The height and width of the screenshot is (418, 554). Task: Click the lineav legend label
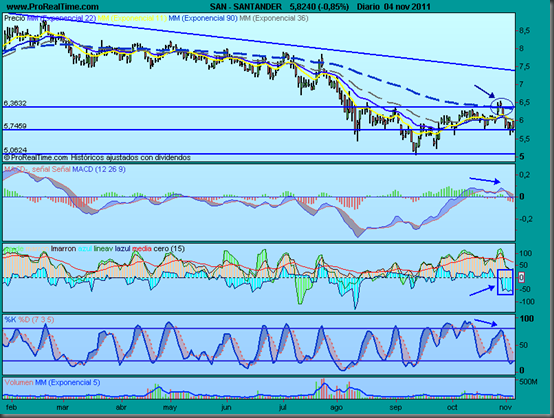click(104, 249)
